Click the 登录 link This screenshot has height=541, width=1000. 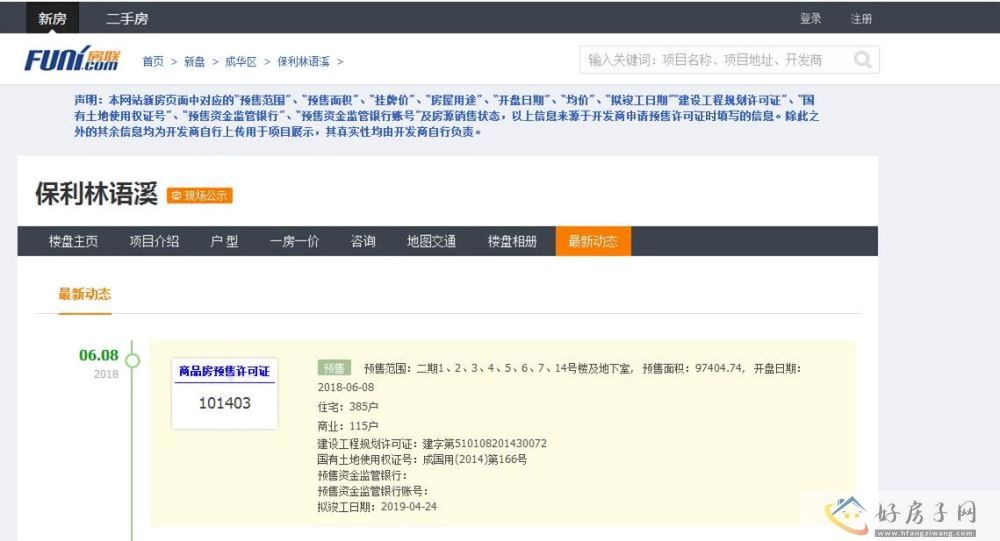tap(811, 19)
